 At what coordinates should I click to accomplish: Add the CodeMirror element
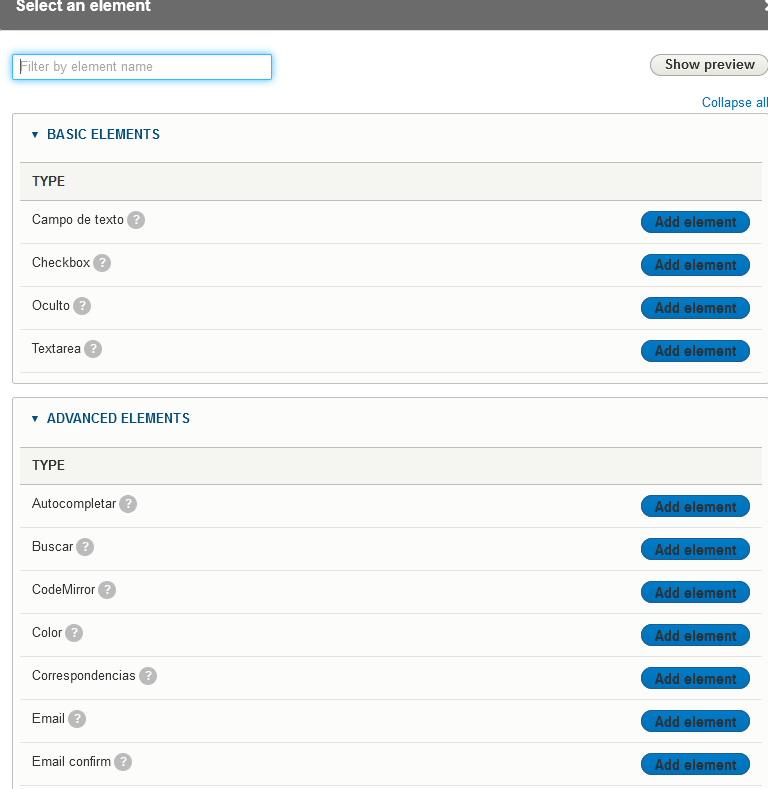point(695,592)
